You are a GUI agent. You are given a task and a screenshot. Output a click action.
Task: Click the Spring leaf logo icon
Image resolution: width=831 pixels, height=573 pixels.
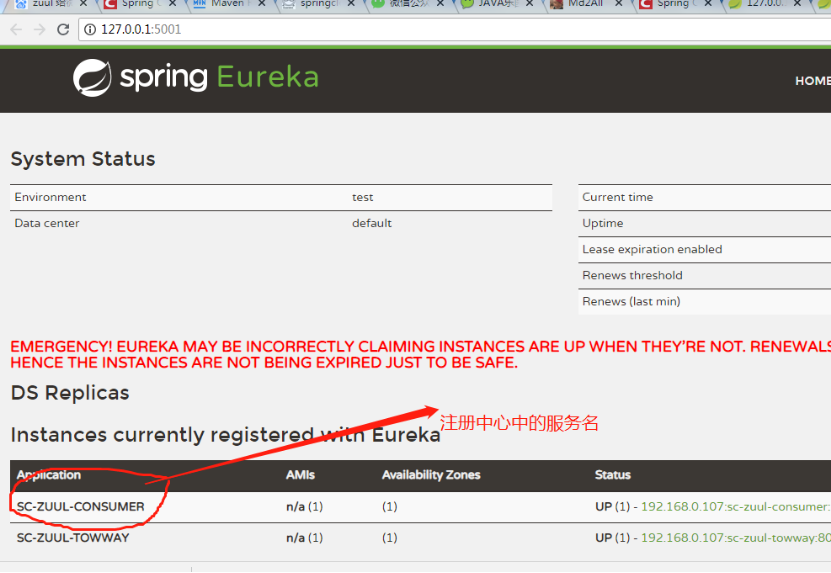click(x=92, y=78)
